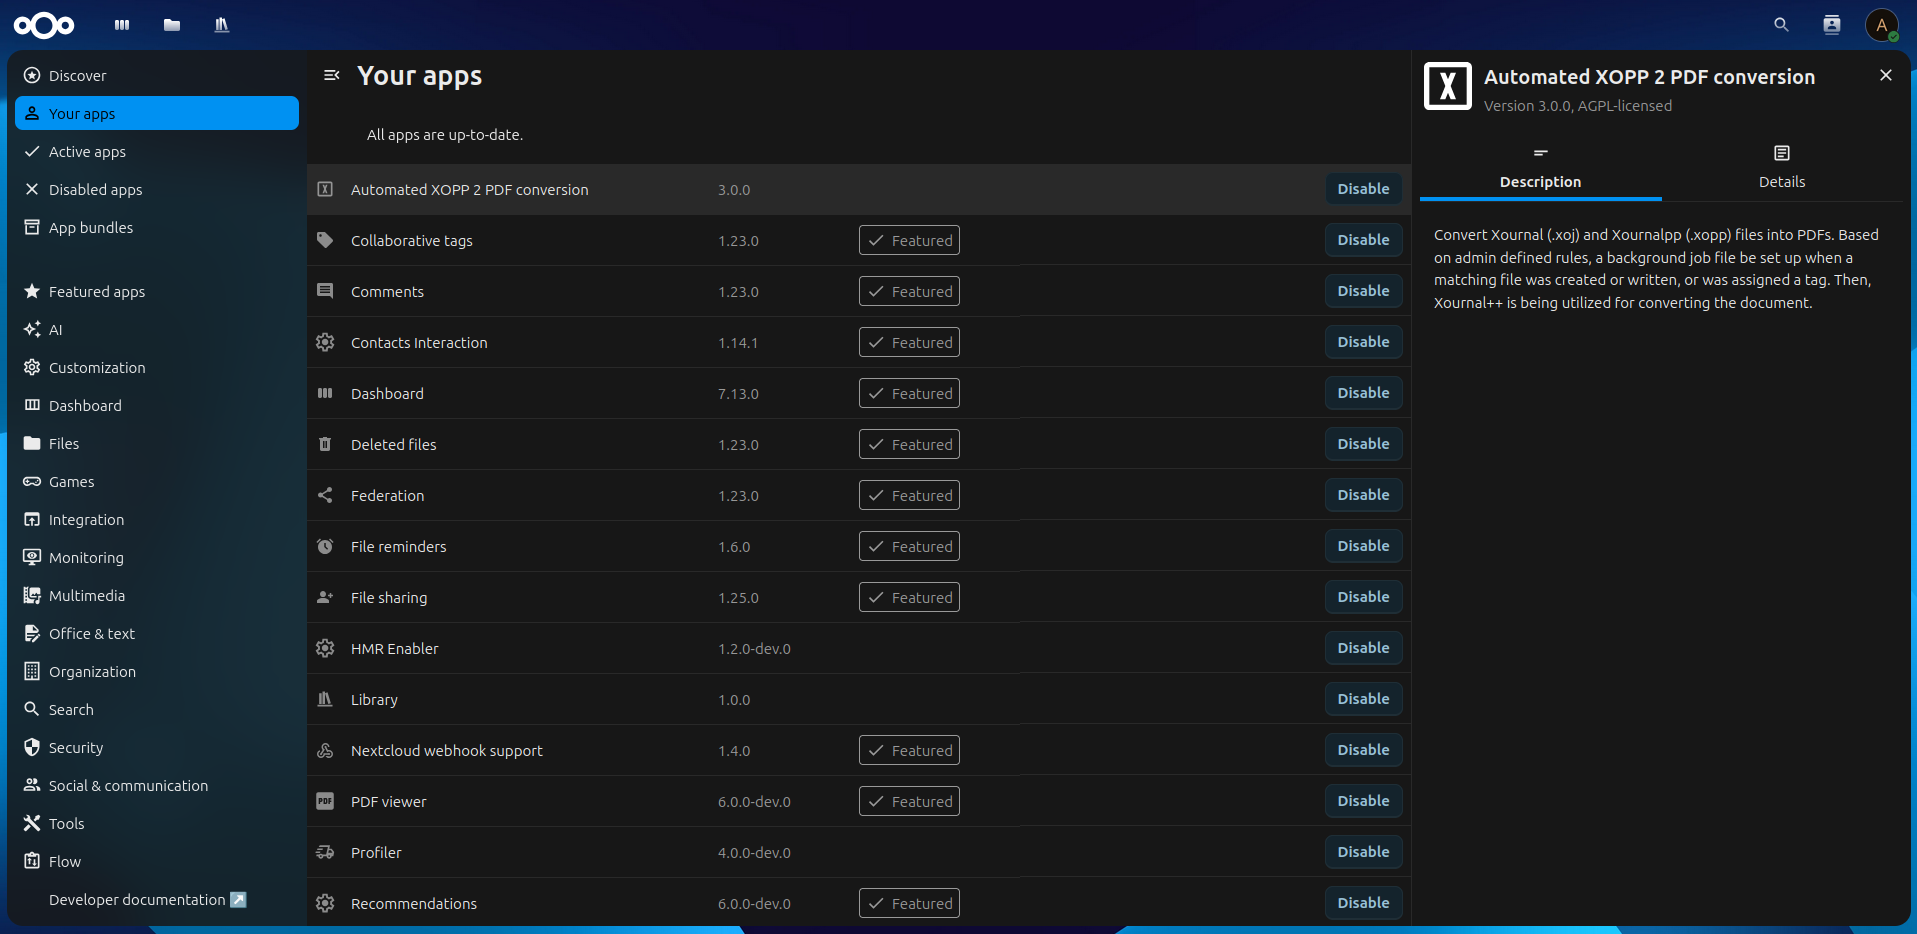Open the Tools category
Viewport: 1917px width, 934px height.
(x=157, y=823)
